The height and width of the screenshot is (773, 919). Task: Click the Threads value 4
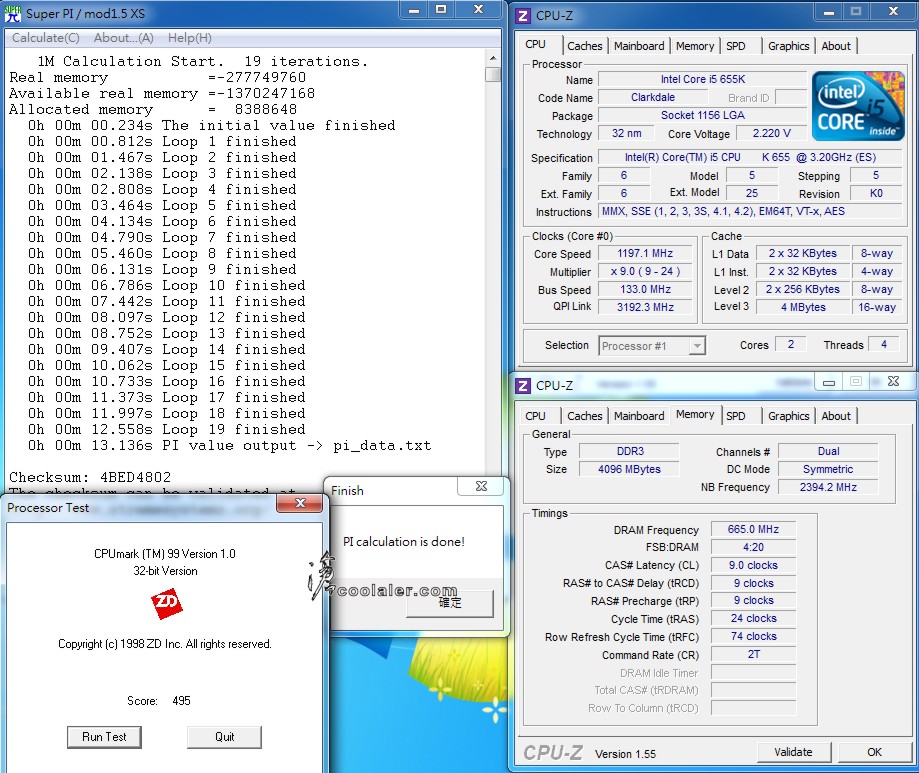[883, 345]
